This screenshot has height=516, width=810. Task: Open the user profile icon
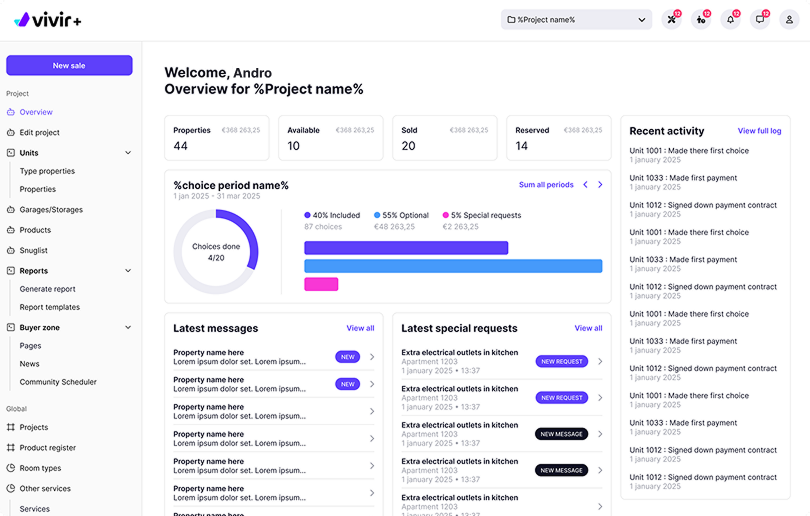(x=789, y=20)
